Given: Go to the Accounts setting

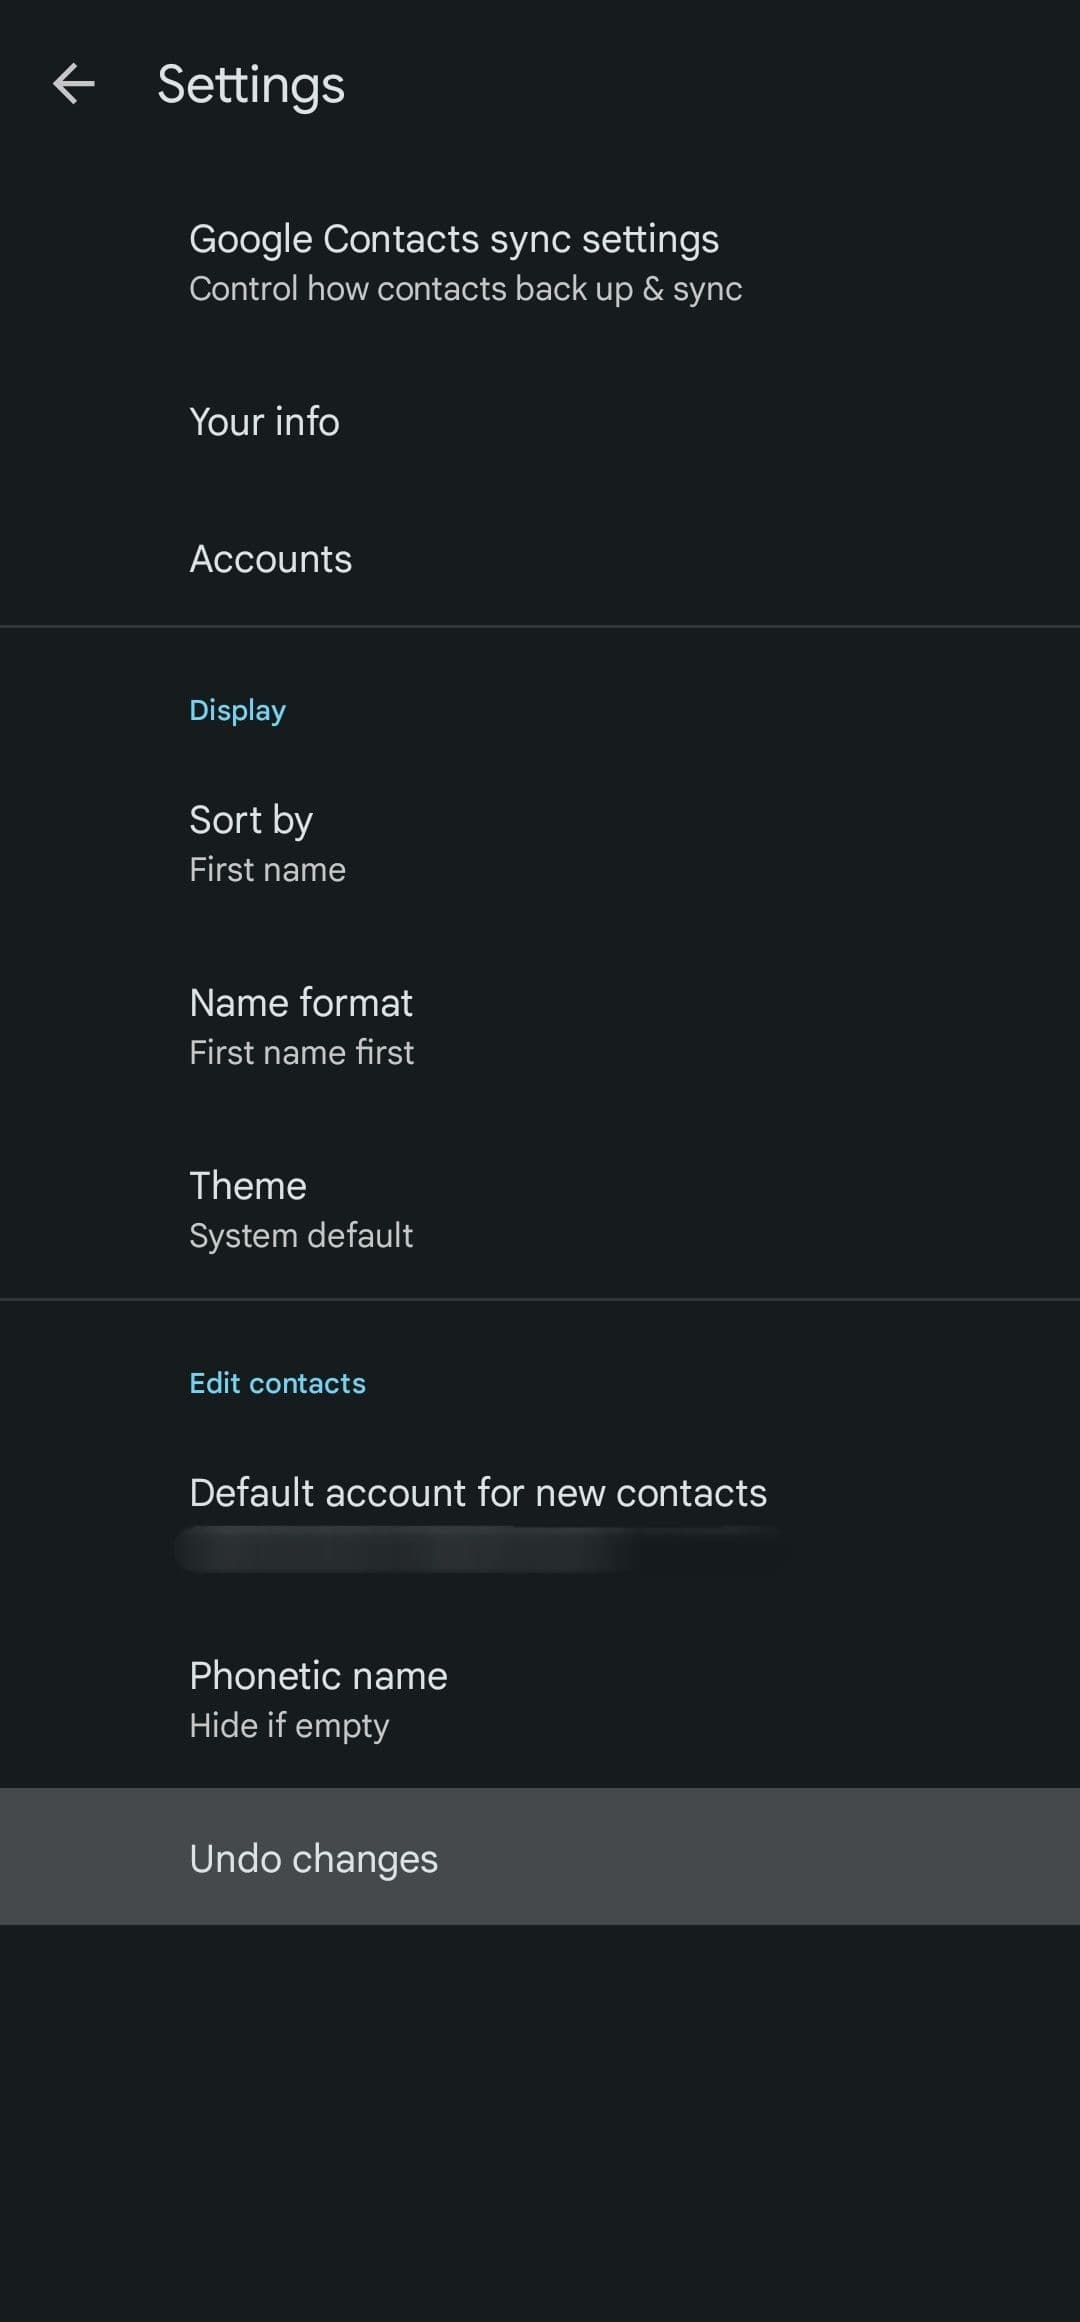Looking at the screenshot, I should [x=271, y=559].
